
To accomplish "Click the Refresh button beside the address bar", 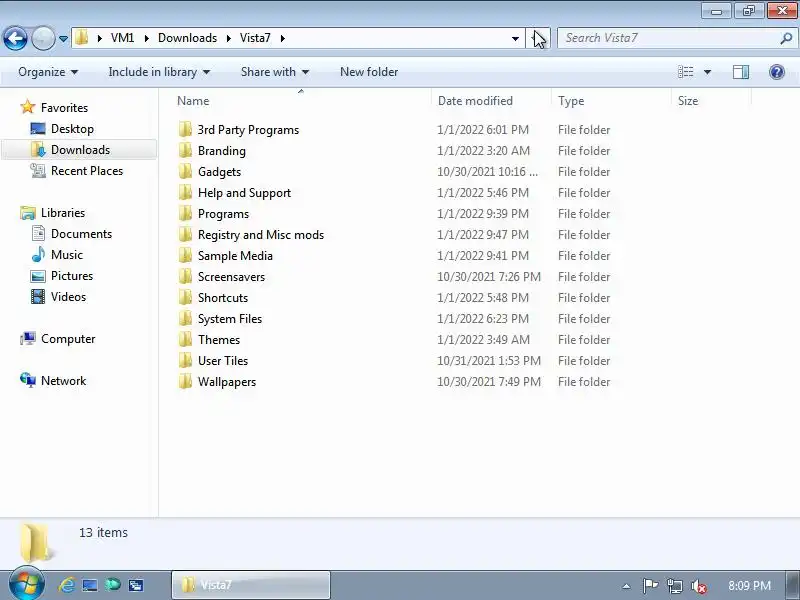I will click(x=538, y=38).
